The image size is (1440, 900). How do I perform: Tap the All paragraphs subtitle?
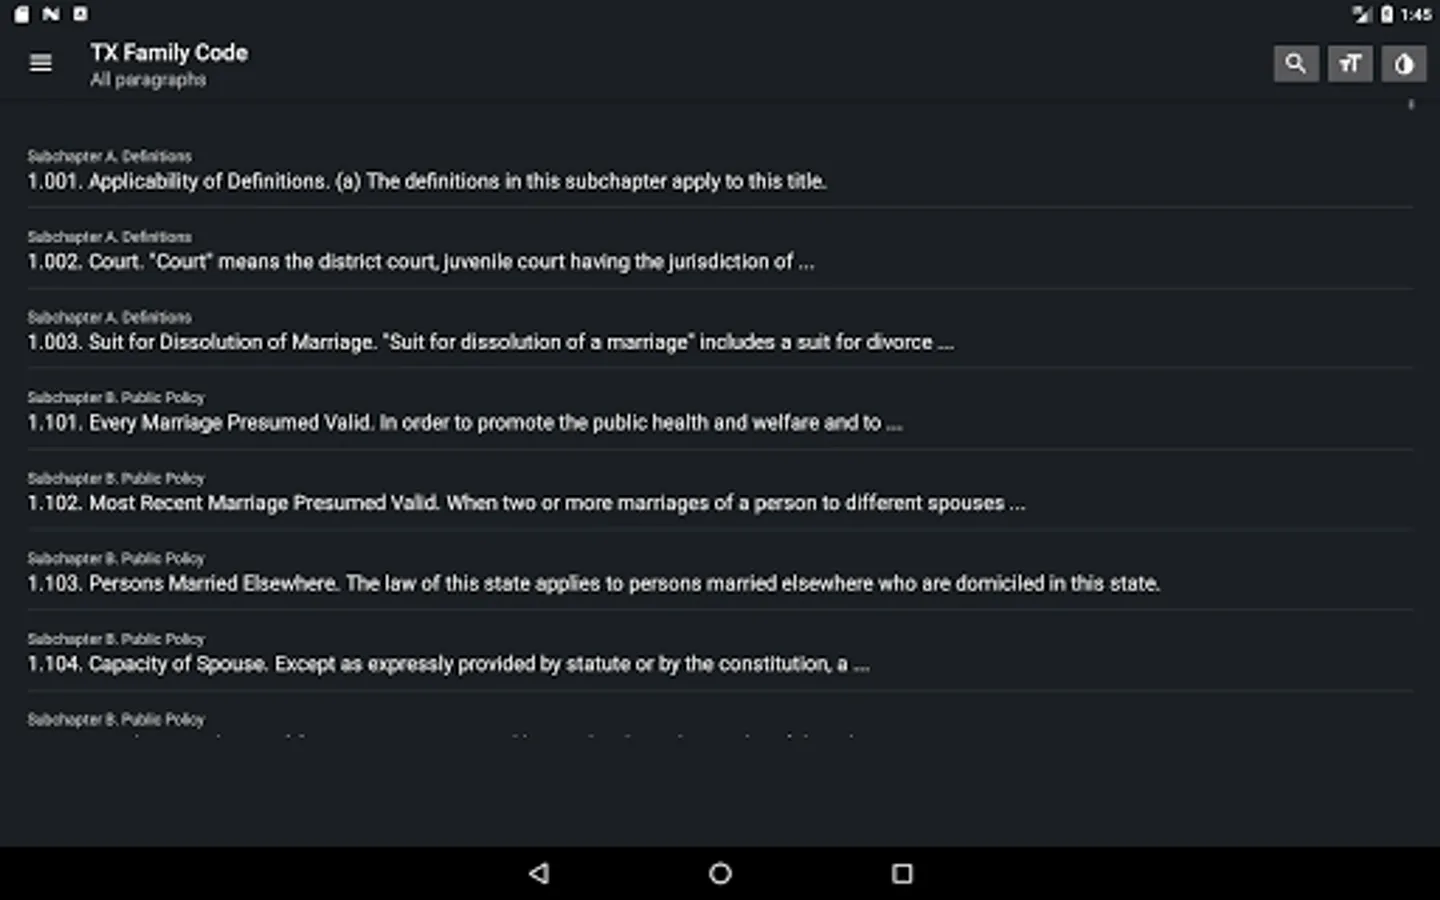(148, 80)
